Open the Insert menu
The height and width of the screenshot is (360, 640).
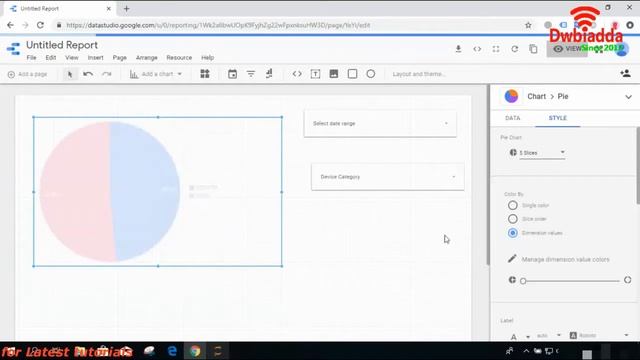tap(96, 58)
